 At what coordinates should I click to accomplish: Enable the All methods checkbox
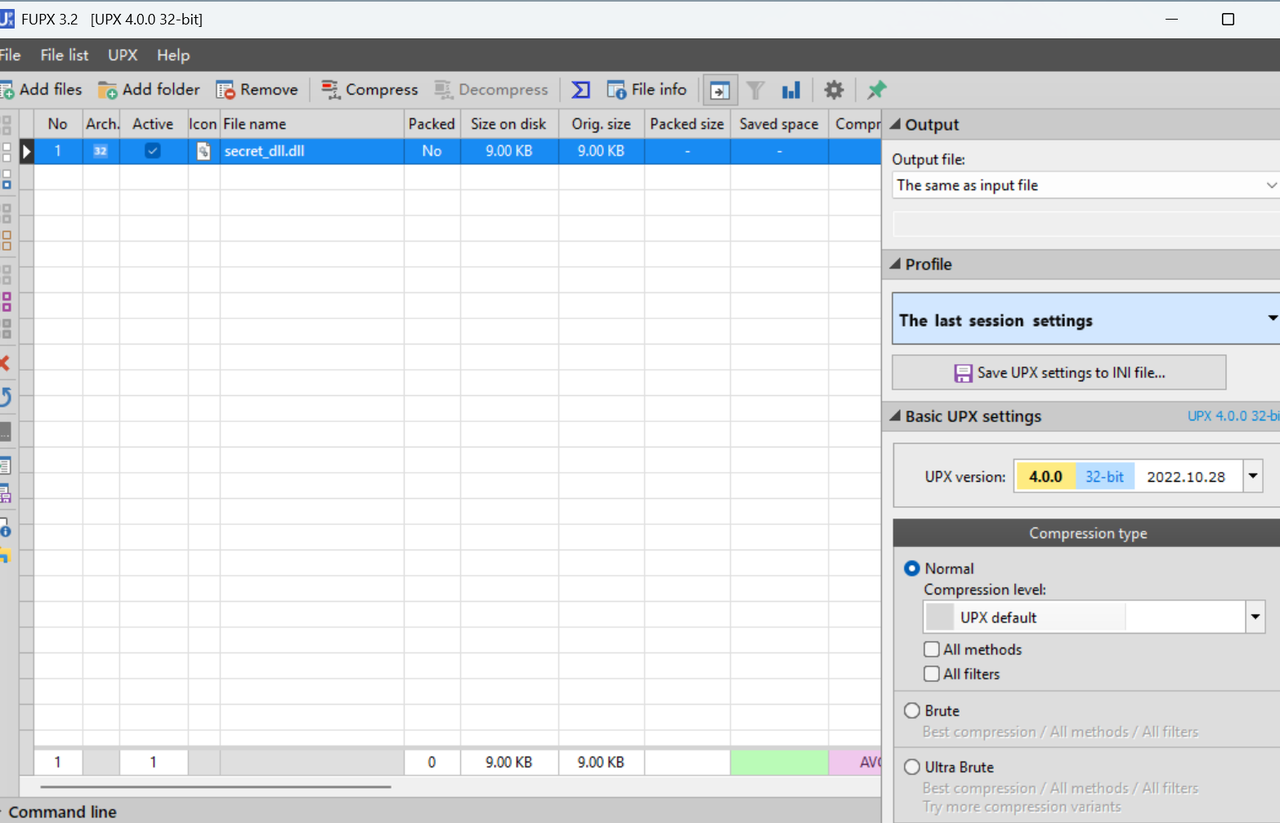pyautogui.click(x=932, y=649)
